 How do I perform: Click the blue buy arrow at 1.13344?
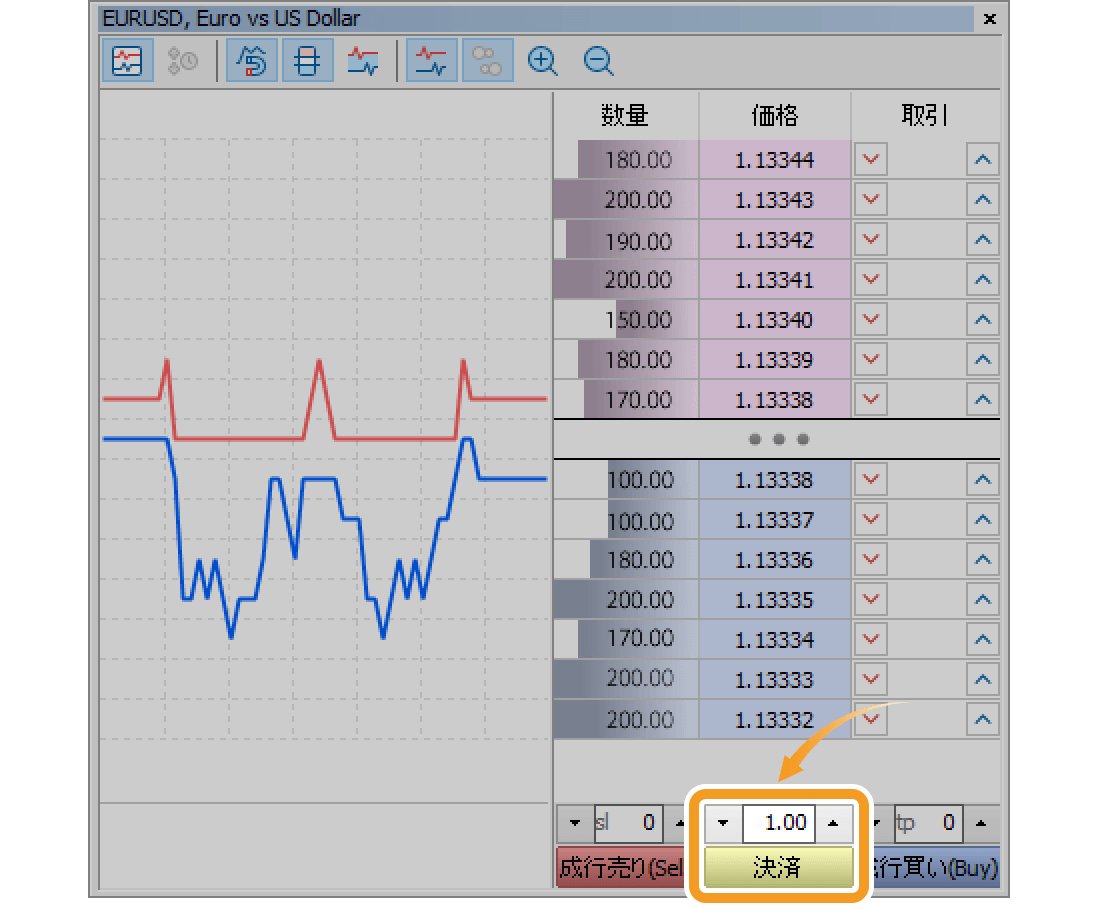(983, 160)
